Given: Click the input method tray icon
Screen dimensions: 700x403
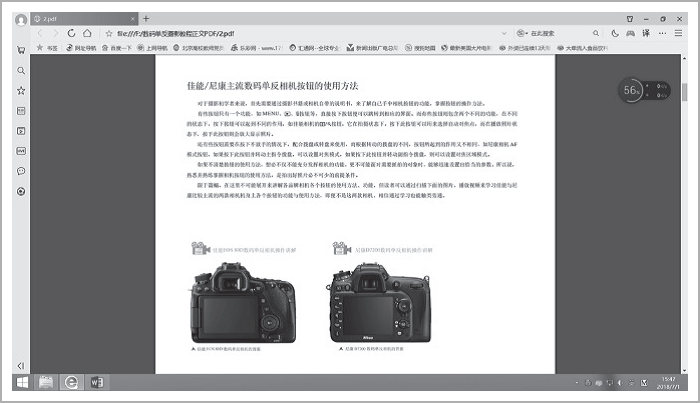Looking at the screenshot, I should (x=644, y=383).
